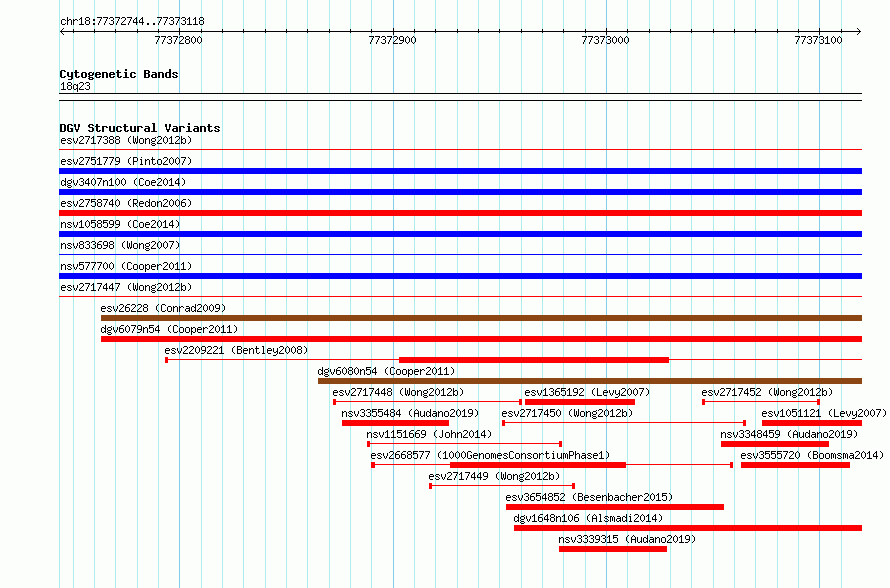Open variant esv3555720 (Boomsma2014) label
The image size is (890, 588).
(812, 455)
